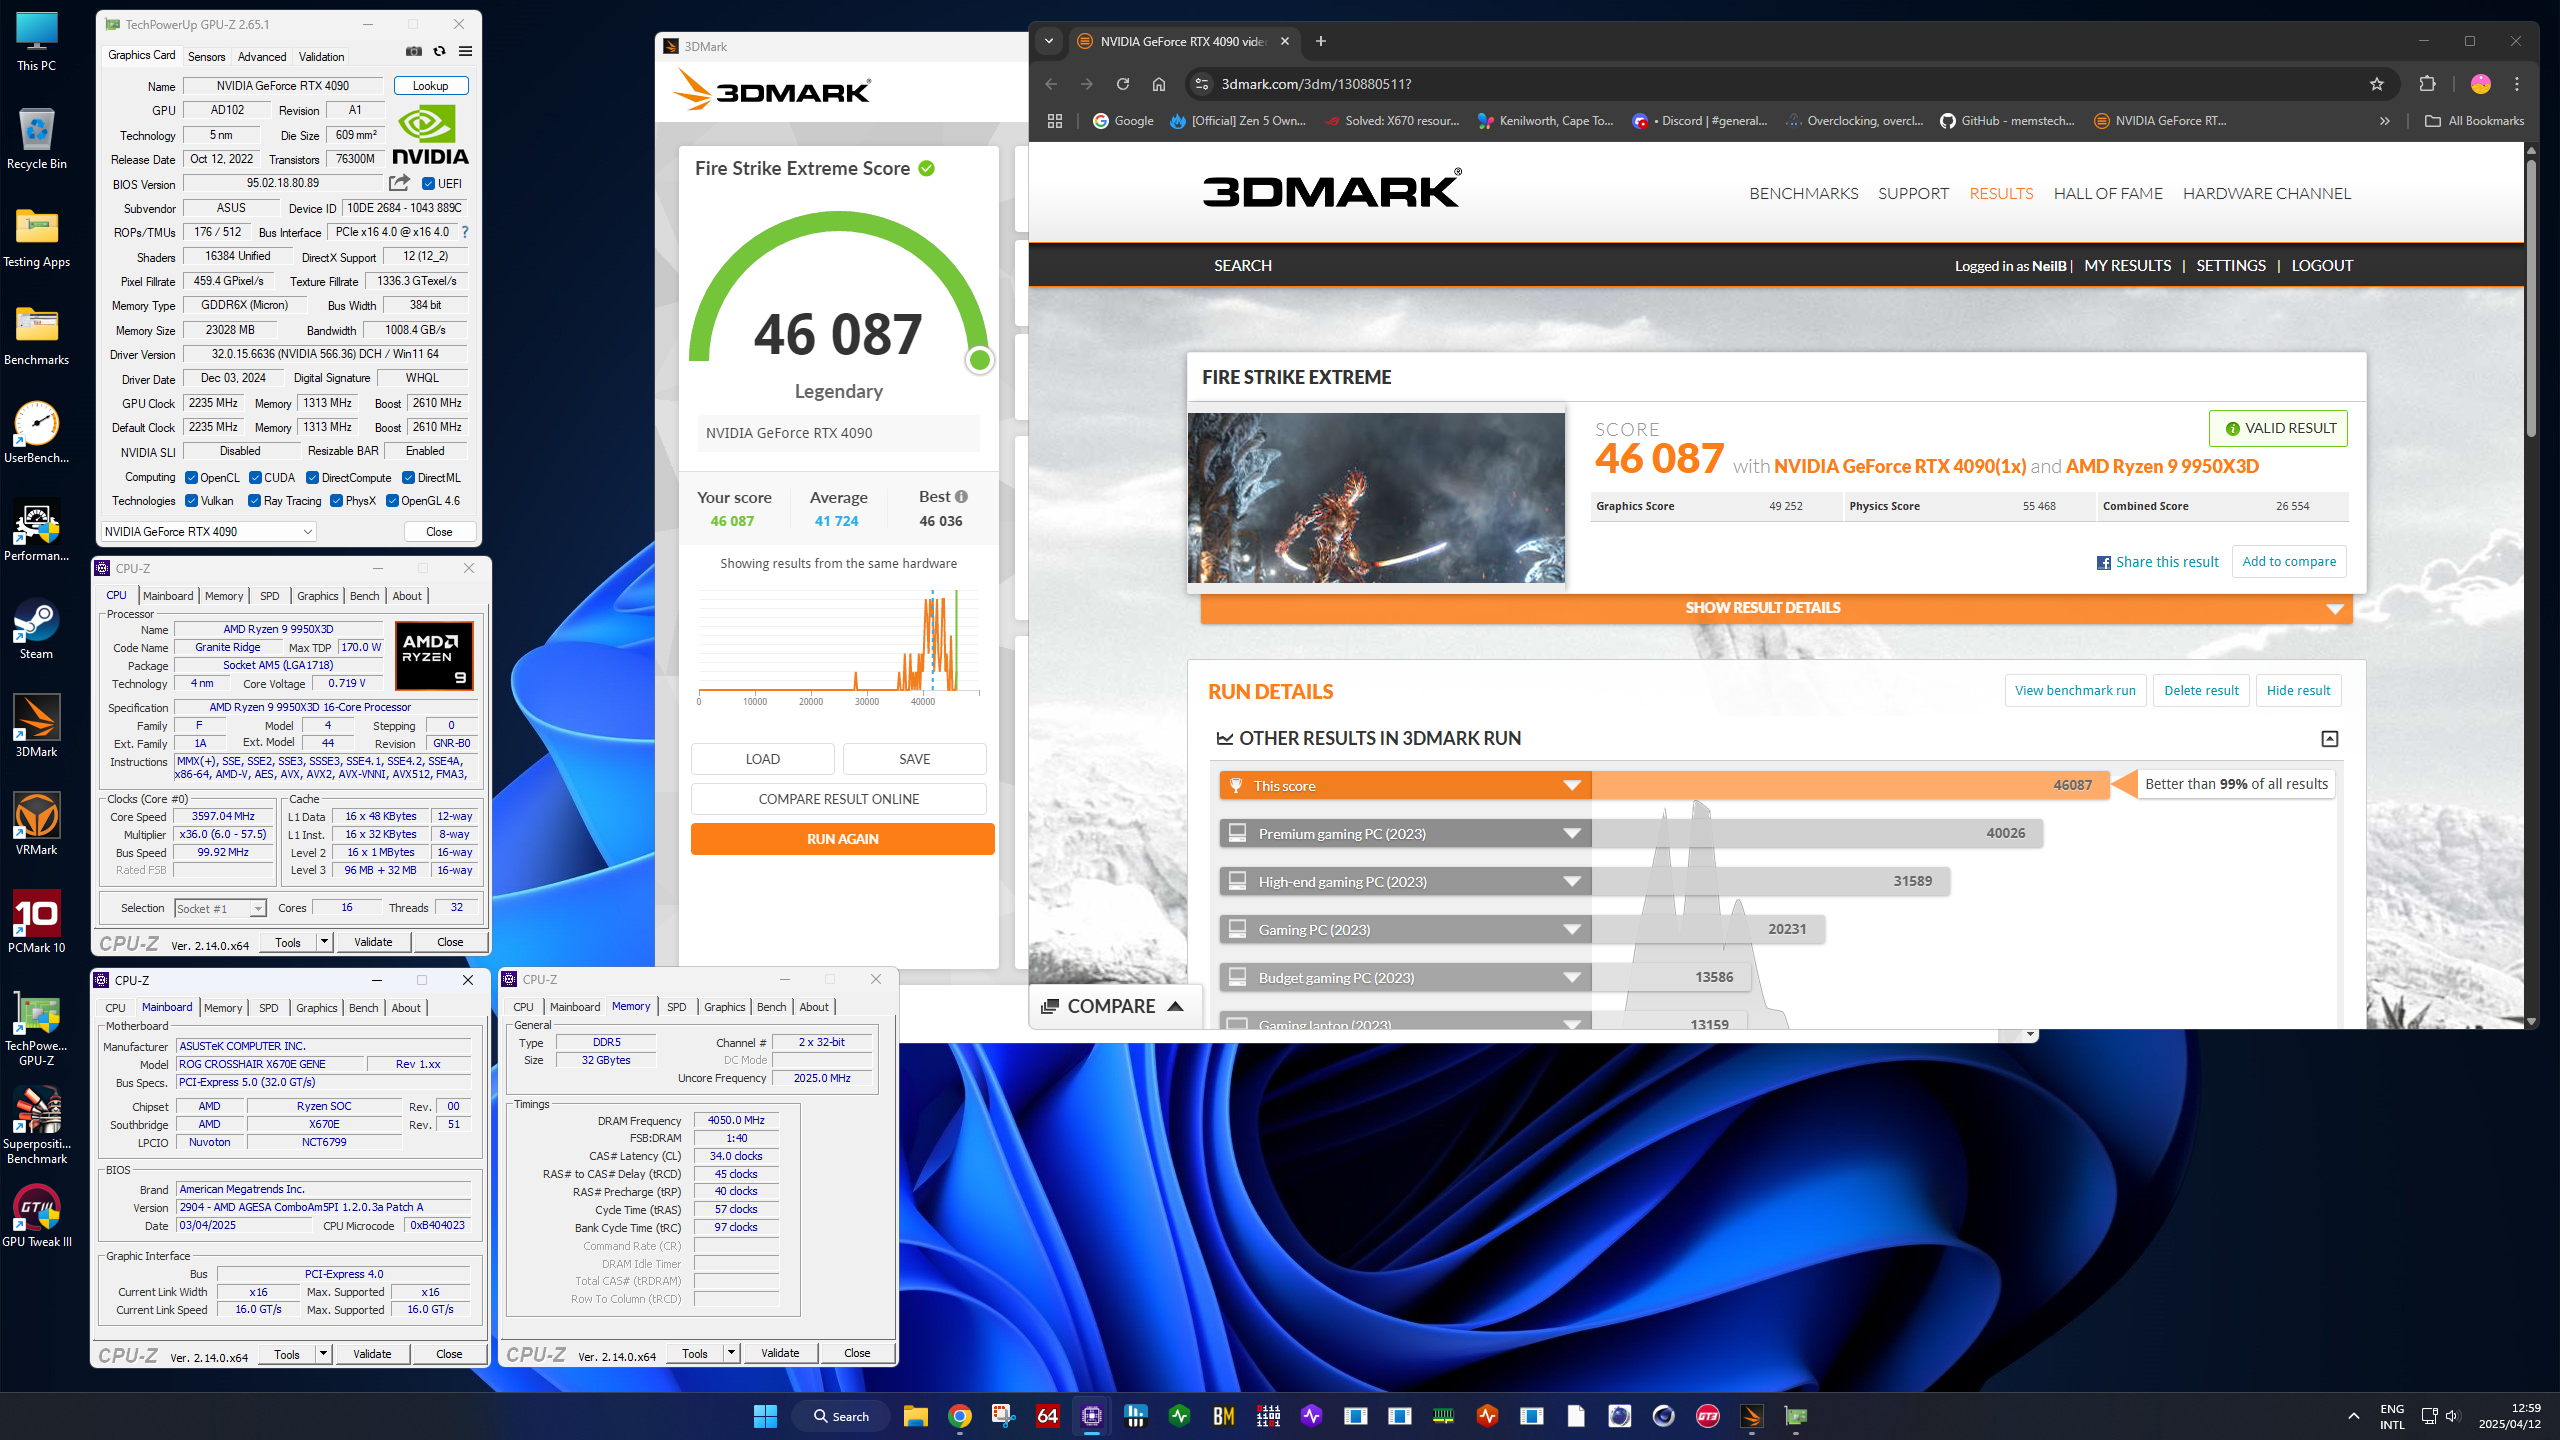Expand the This score result dropdown
The height and width of the screenshot is (1440, 2560).
click(1572, 785)
